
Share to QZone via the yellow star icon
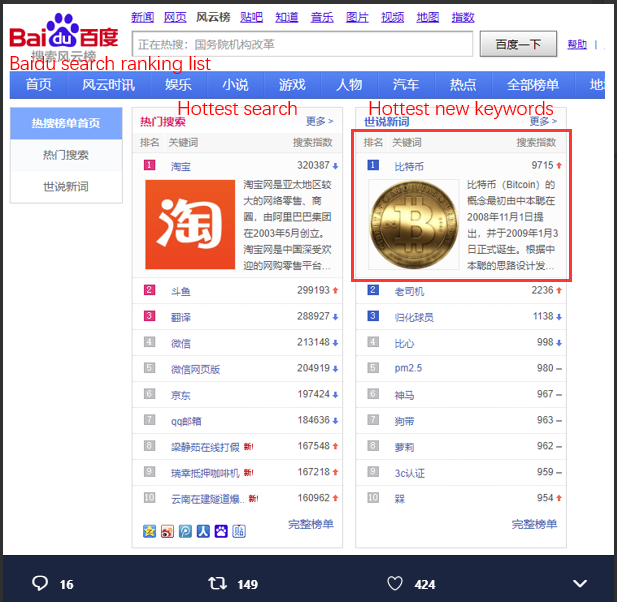point(149,531)
